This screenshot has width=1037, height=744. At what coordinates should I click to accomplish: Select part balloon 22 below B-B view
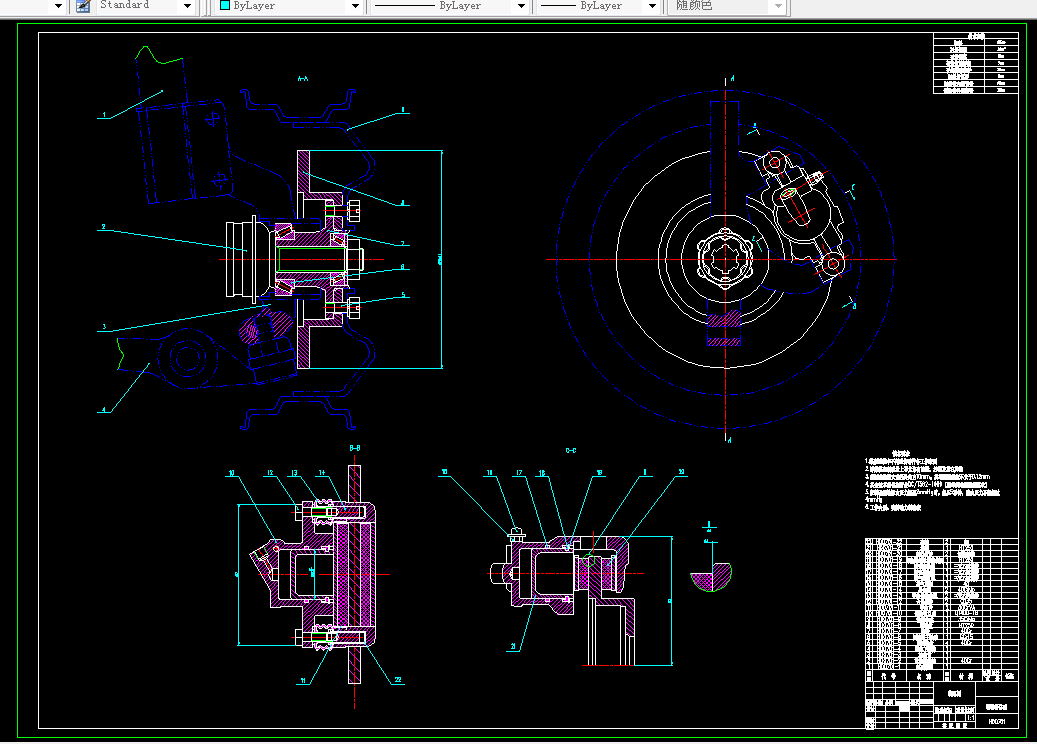(398, 679)
